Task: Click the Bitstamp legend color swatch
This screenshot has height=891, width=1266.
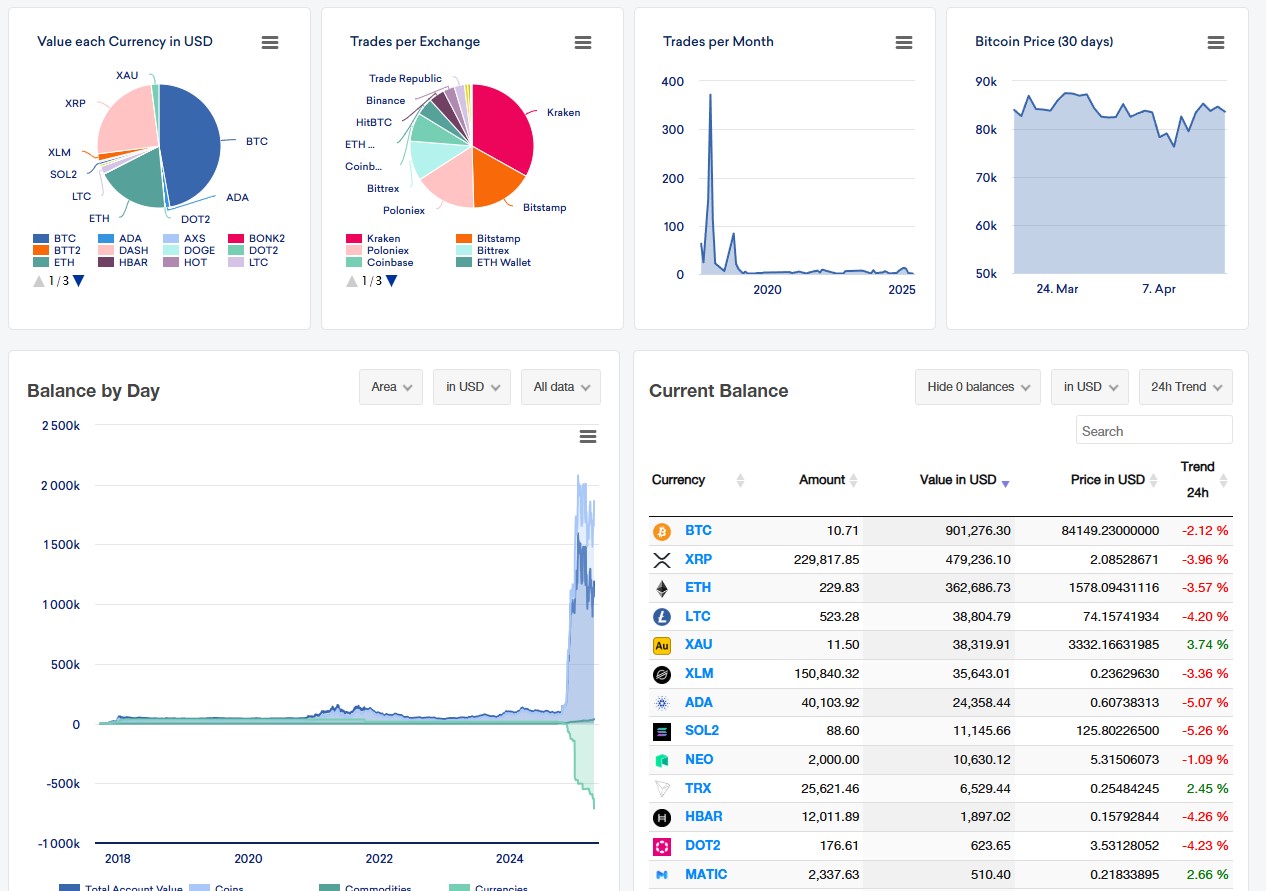Action: (463, 239)
